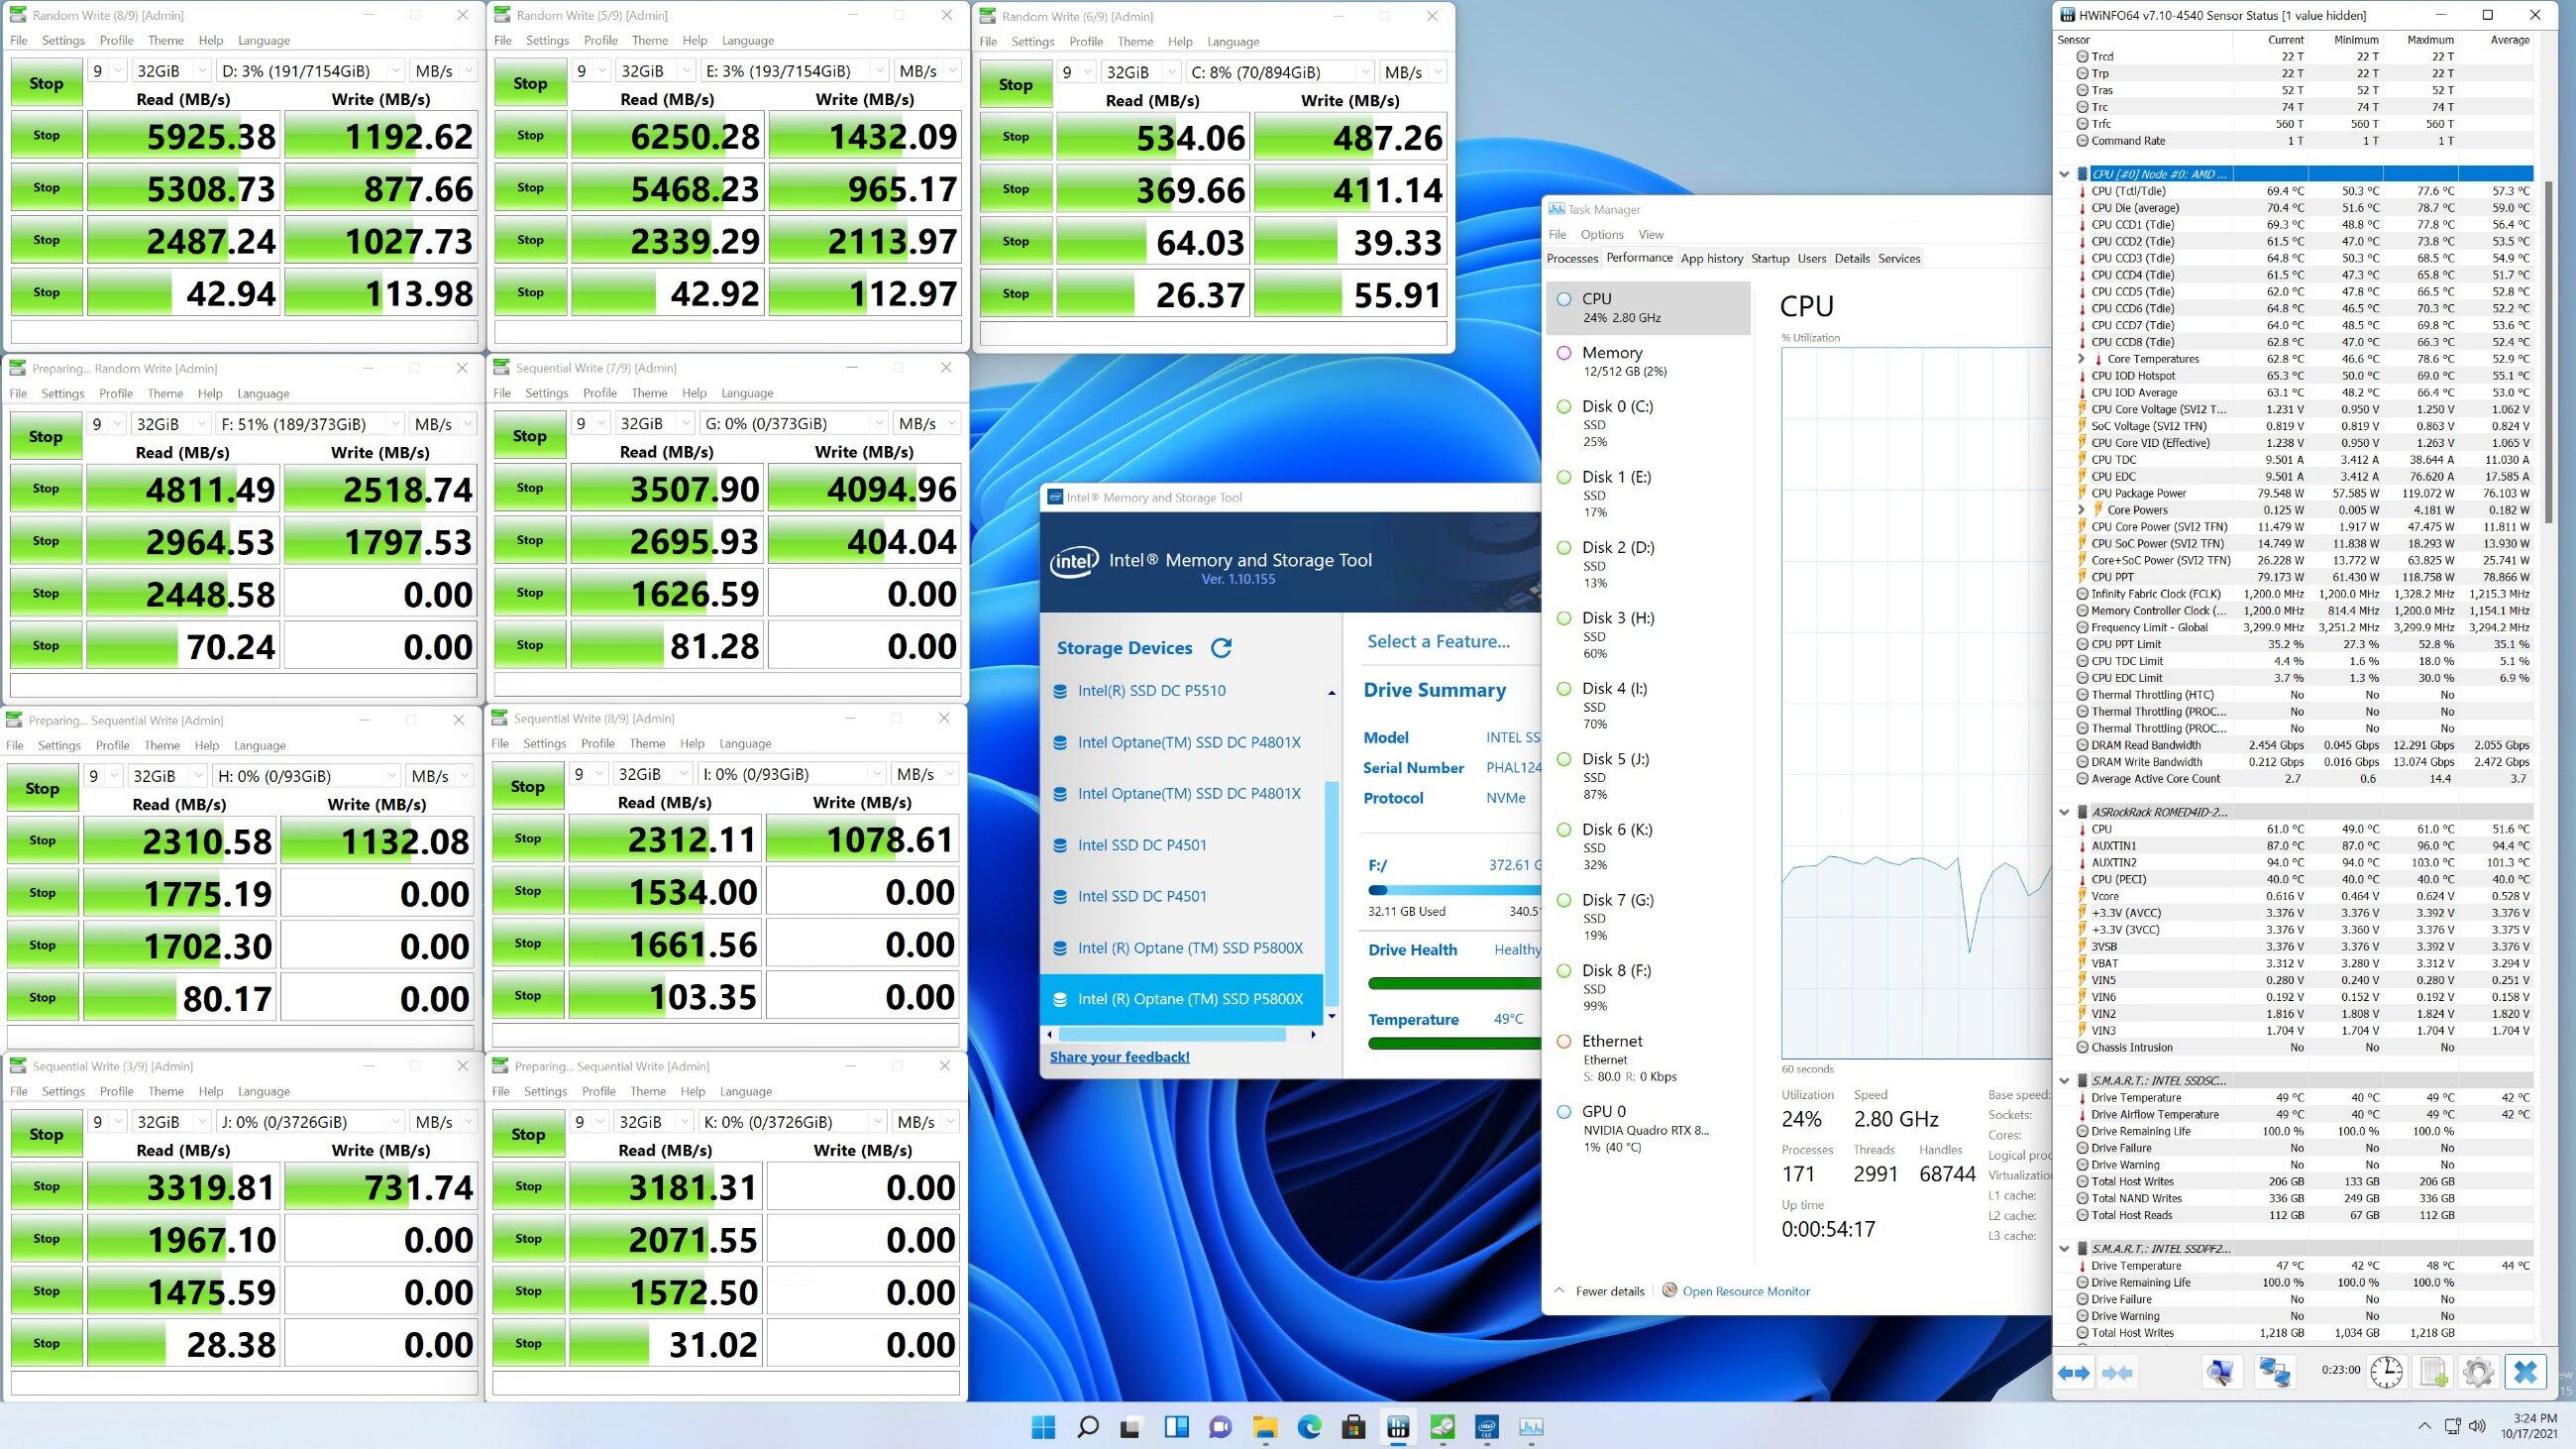Open Task View on taskbar
Image resolution: width=2576 pixels, height=1449 pixels.
click(1132, 1427)
